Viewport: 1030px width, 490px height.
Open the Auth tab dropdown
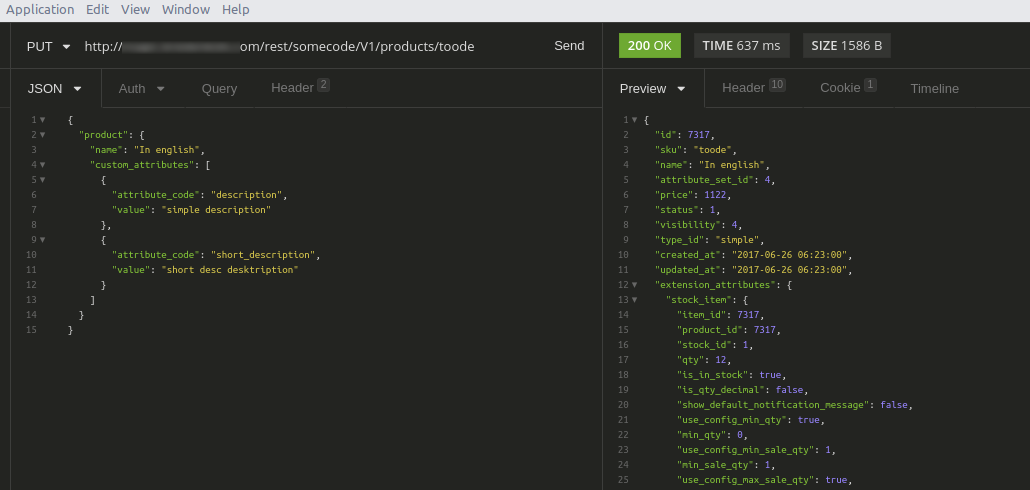click(x=141, y=89)
